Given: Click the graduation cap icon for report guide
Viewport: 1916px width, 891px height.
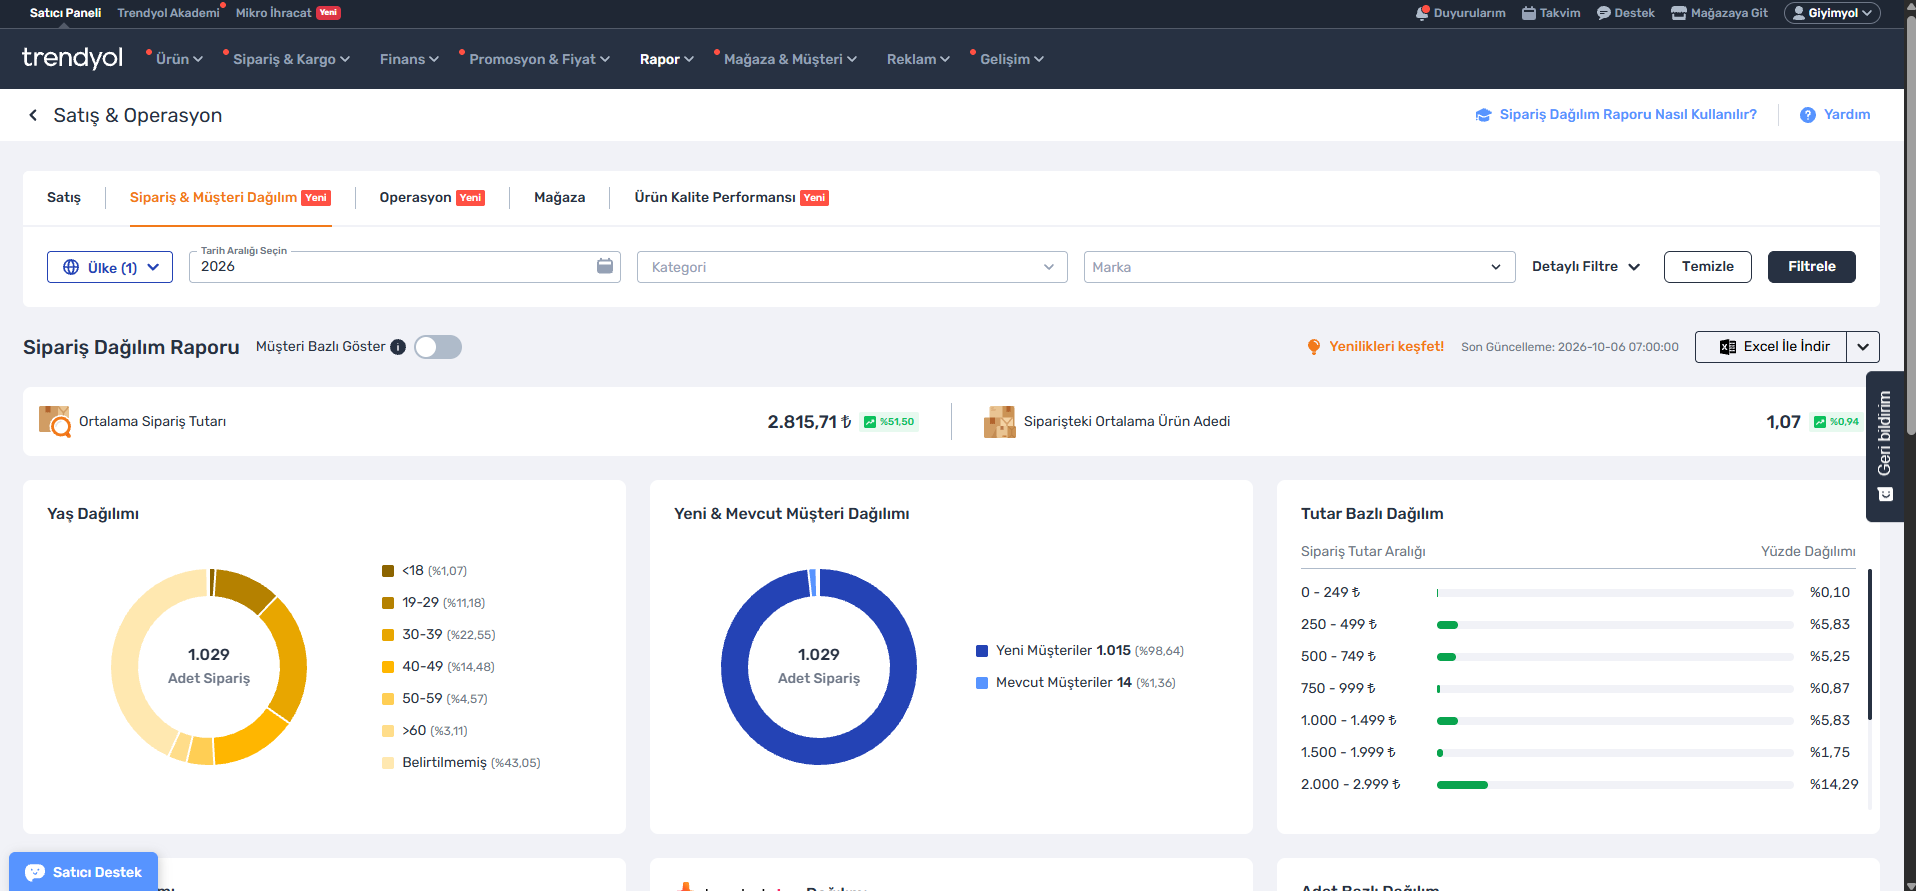Looking at the screenshot, I should (1484, 115).
